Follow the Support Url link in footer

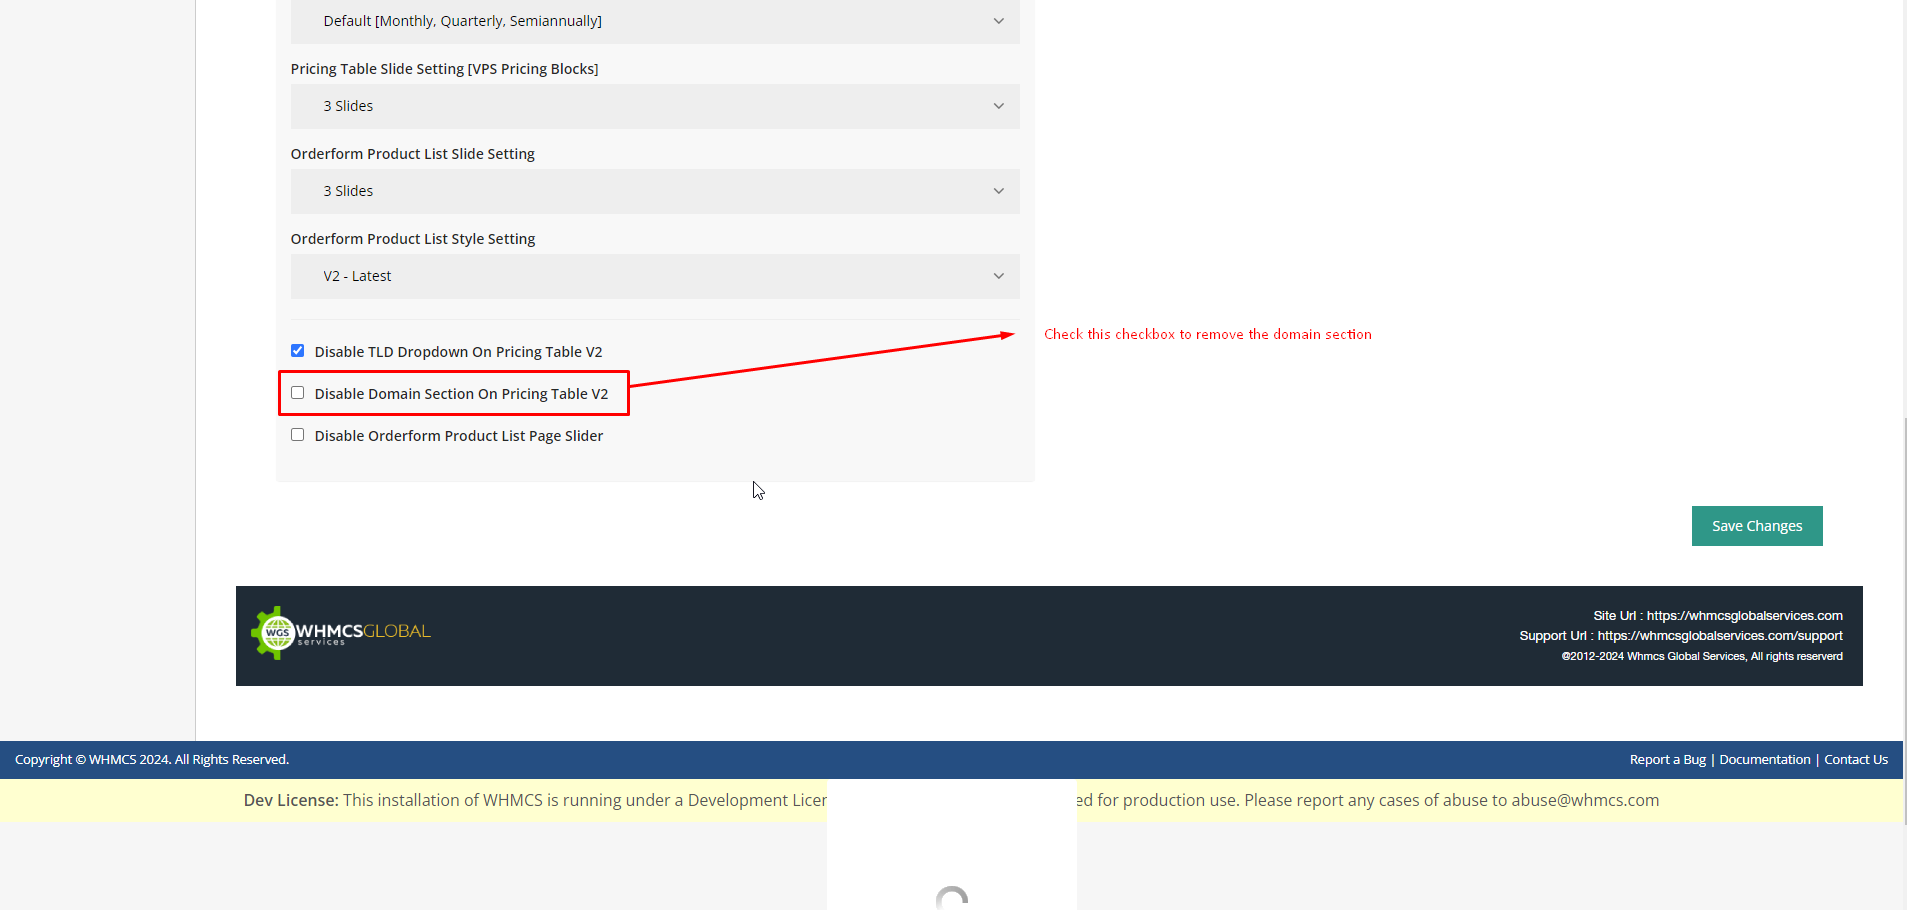pyautogui.click(x=1719, y=636)
